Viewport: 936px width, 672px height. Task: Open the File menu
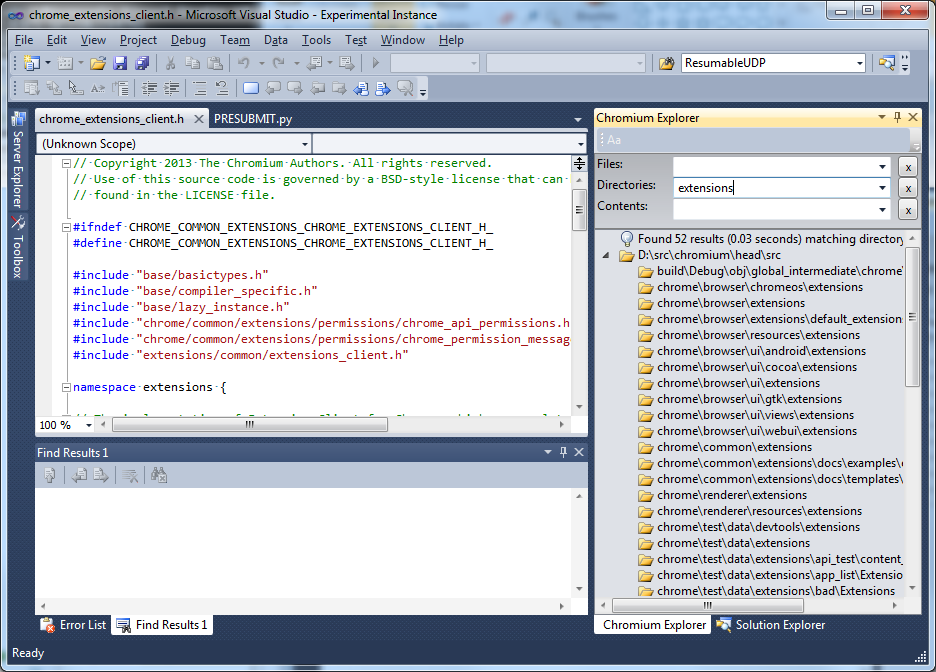point(24,40)
